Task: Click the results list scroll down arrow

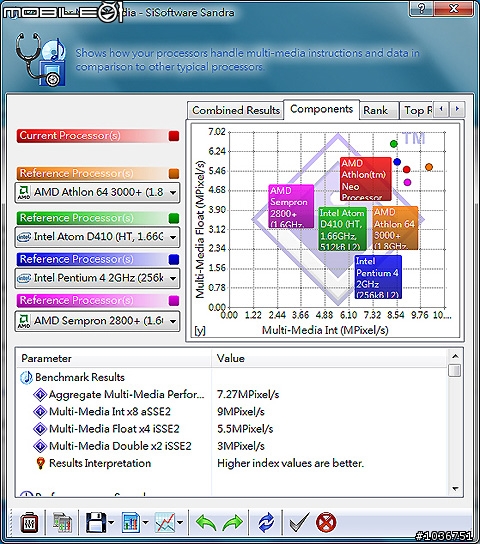Action: tap(455, 489)
